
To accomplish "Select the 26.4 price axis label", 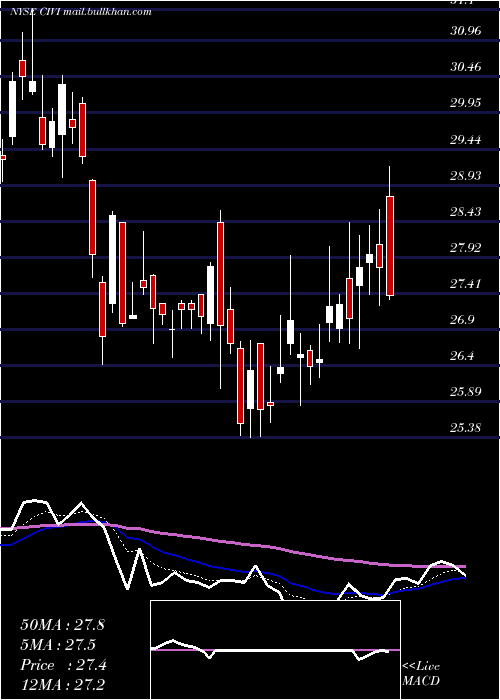I will point(462,356).
